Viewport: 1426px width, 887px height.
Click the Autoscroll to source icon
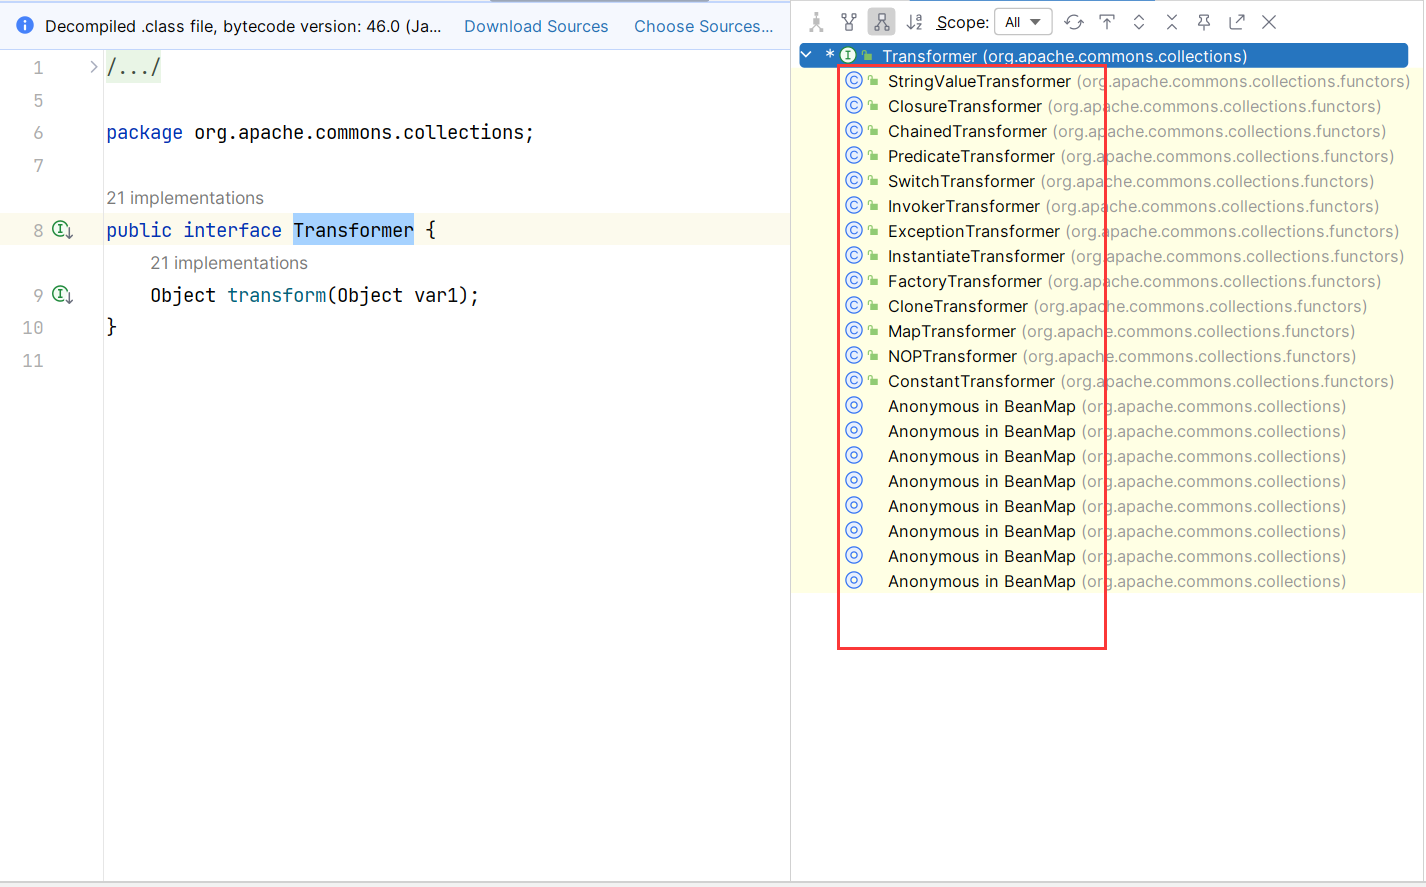tap(1107, 22)
